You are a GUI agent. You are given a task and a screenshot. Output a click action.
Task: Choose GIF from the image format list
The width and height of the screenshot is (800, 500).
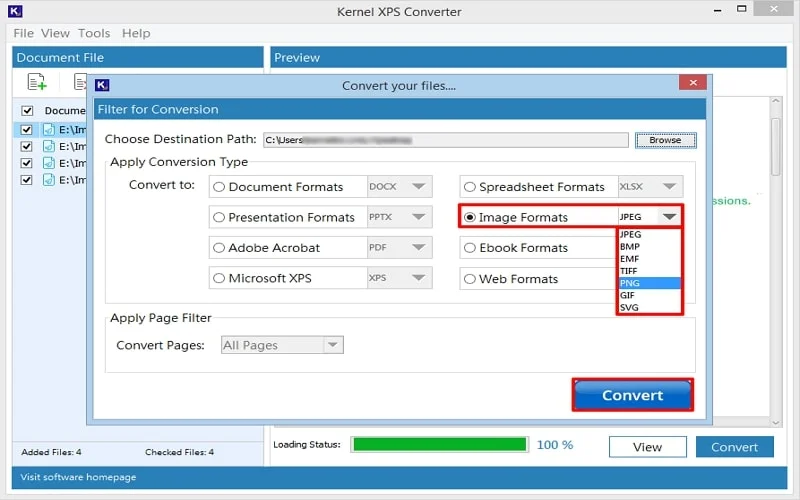[x=649, y=295]
